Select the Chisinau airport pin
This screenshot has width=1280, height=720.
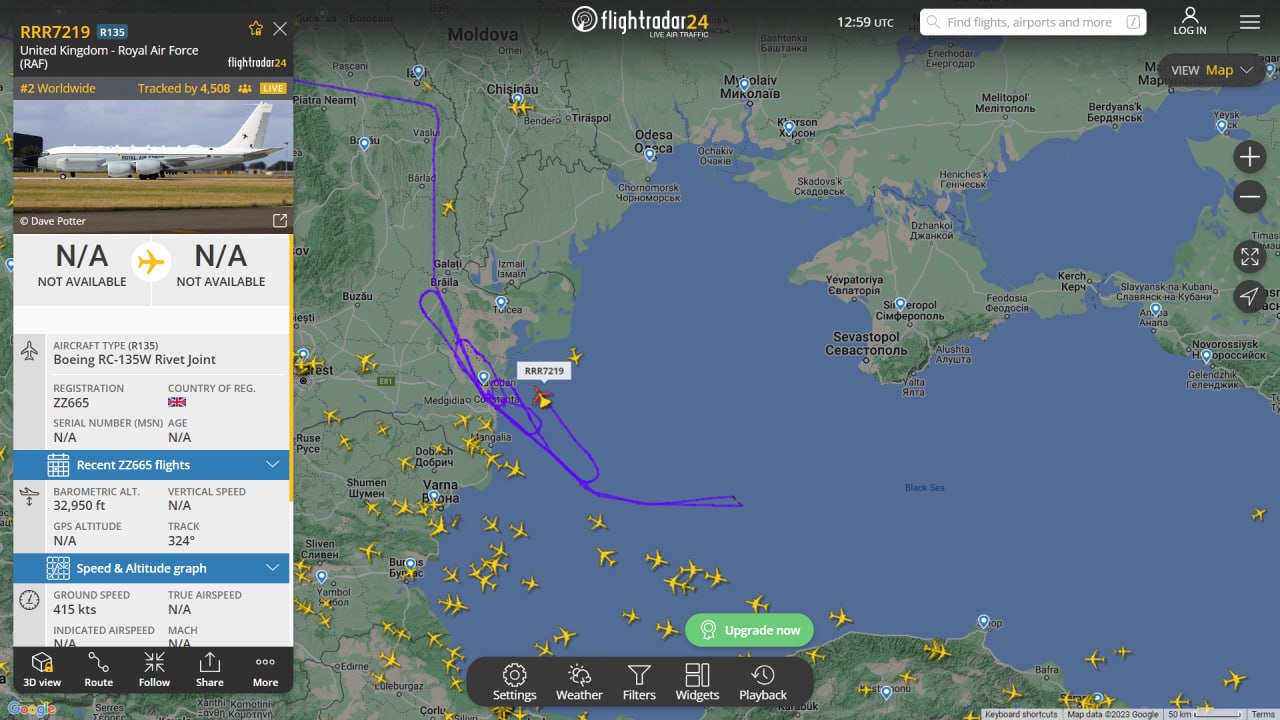click(x=518, y=100)
